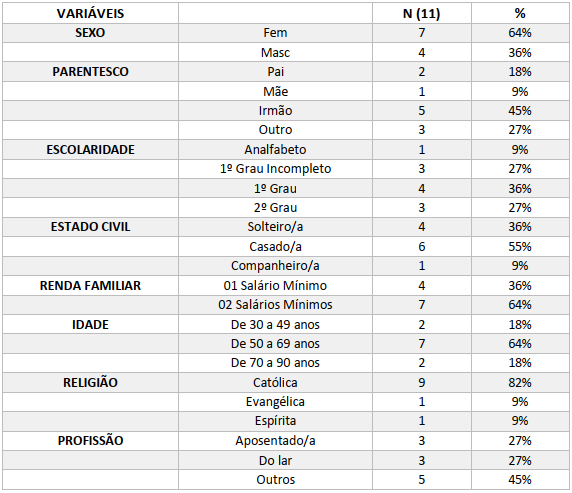Viewport: 572px width, 493px height.
Task: Select the 1º Grau Incompleto cell
Action: [x=275, y=169]
